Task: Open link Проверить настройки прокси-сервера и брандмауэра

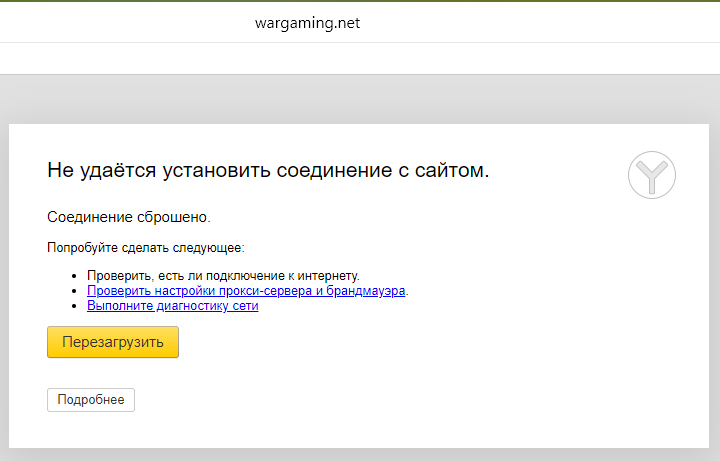Action: [x=246, y=291]
